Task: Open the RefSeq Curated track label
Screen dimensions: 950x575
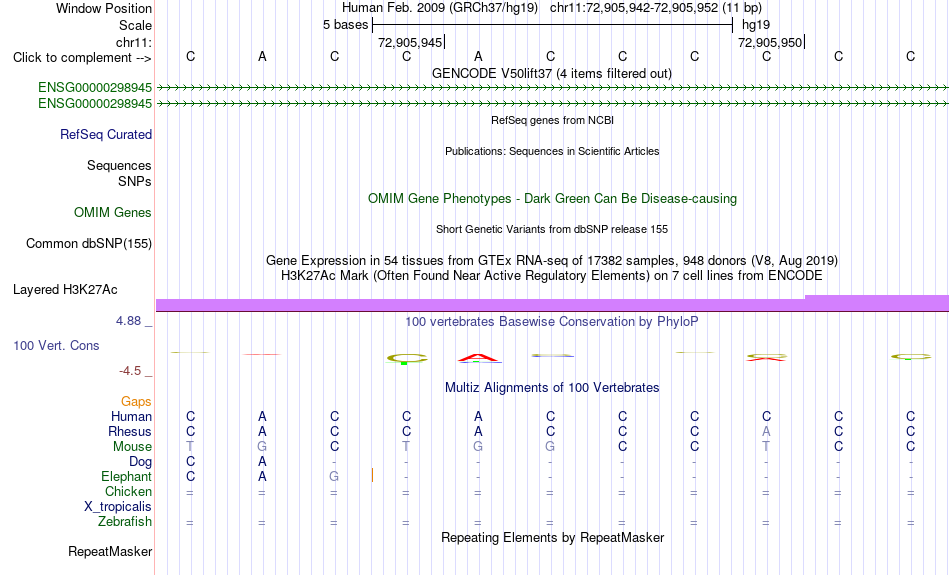Action: coord(106,135)
